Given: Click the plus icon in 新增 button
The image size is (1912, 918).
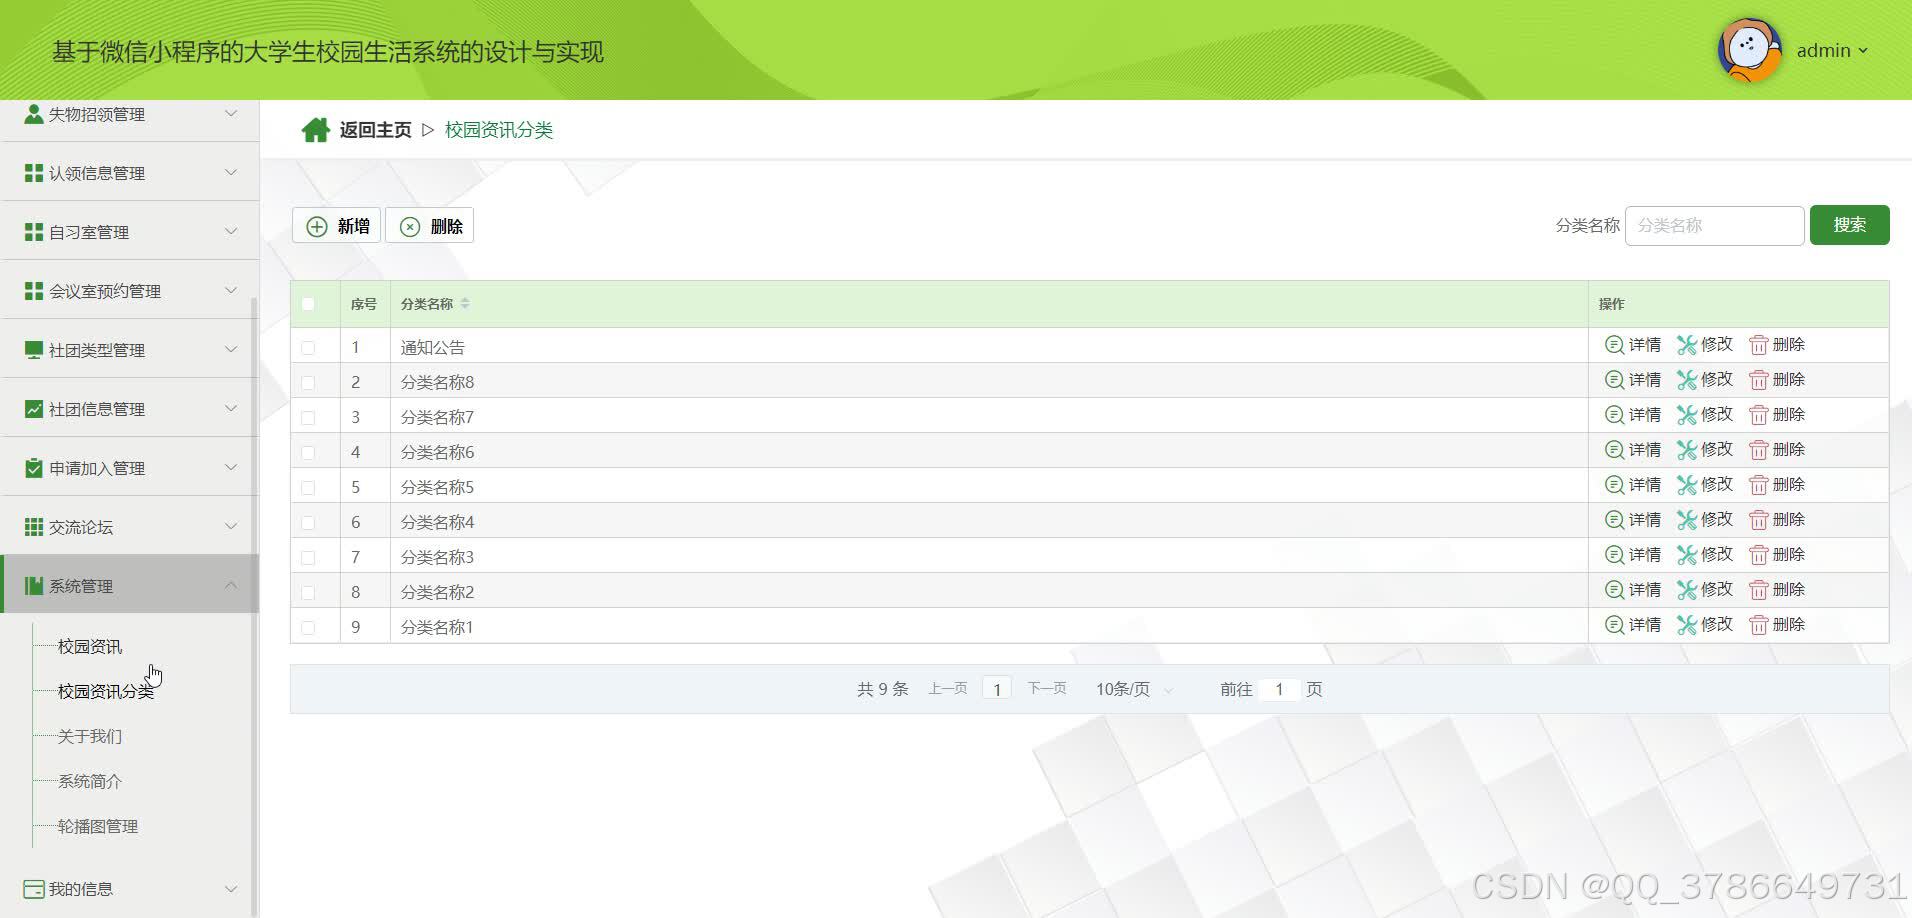Looking at the screenshot, I should tap(317, 227).
